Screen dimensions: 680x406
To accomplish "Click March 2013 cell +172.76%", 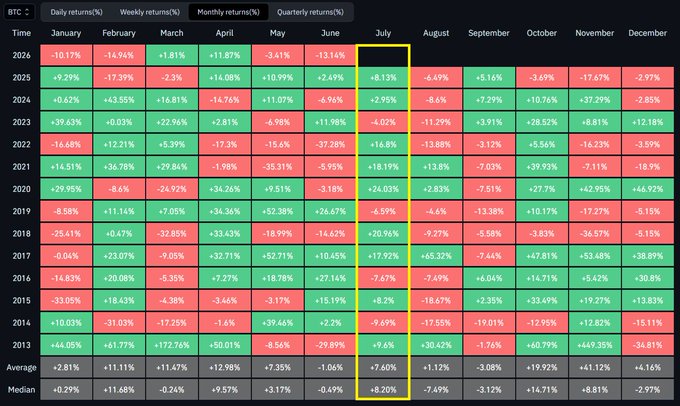I will [172, 345].
